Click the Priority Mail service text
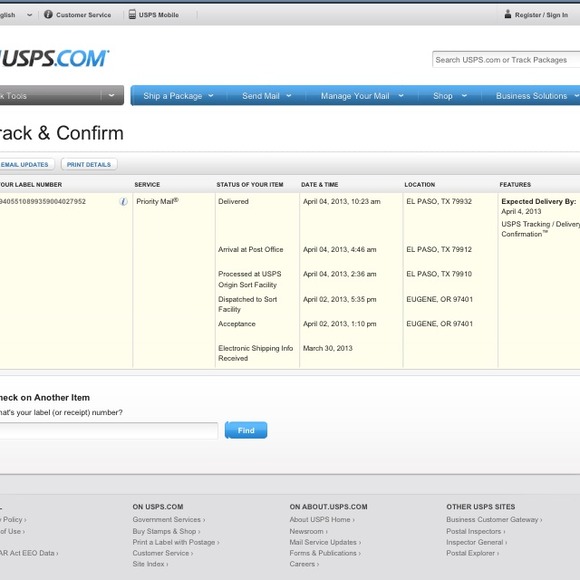580x580 pixels. (x=157, y=201)
